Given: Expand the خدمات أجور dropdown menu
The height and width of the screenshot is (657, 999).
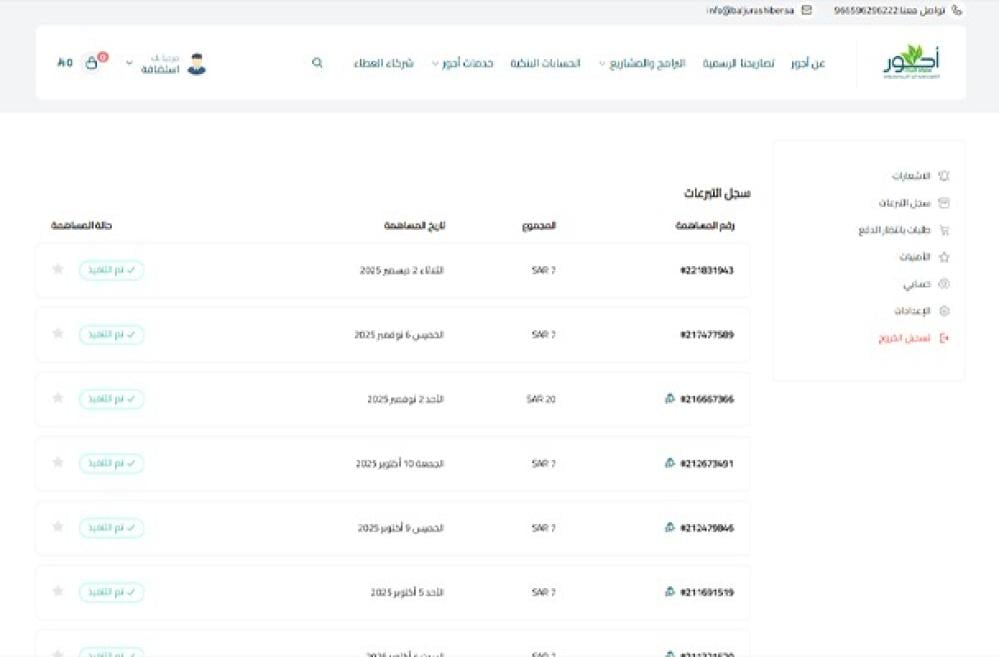Looking at the screenshot, I should pos(462,64).
